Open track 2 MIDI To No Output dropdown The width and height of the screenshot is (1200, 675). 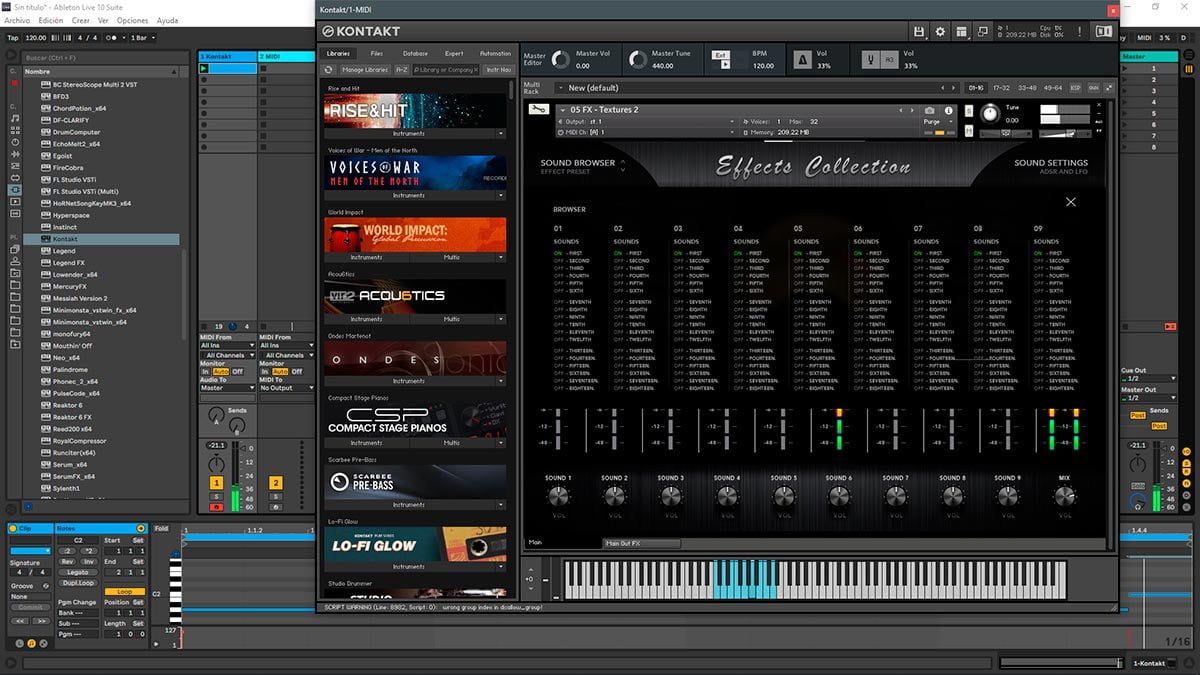pyautogui.click(x=286, y=388)
